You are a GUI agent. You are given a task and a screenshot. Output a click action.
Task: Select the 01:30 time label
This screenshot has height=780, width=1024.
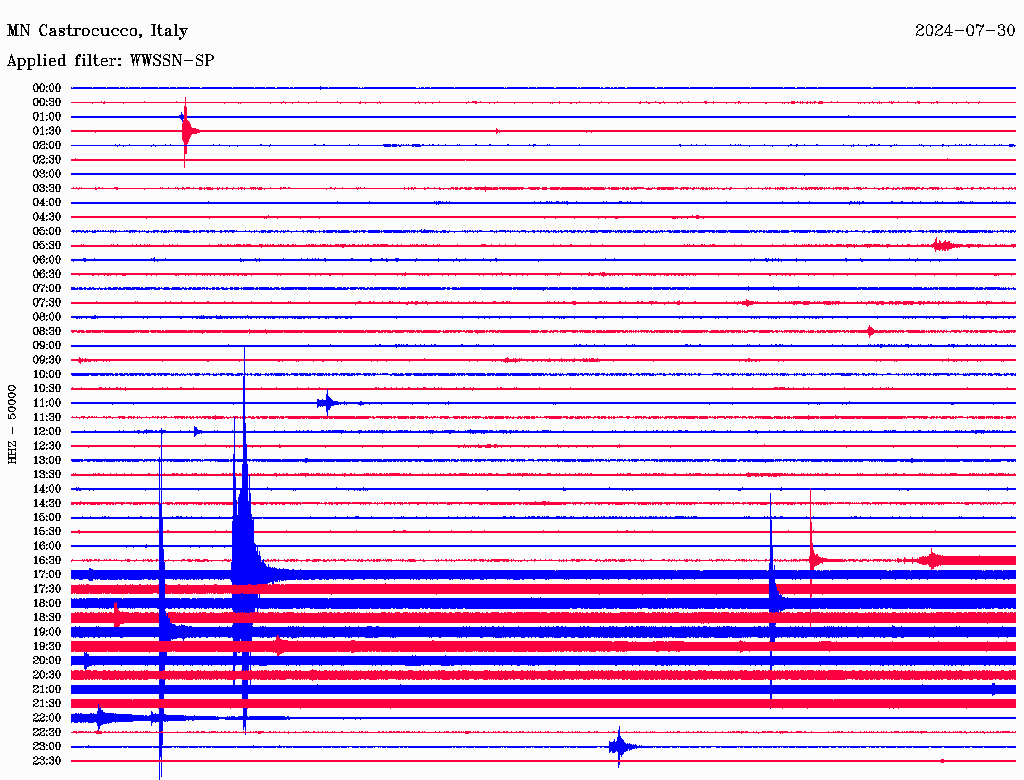tap(46, 131)
